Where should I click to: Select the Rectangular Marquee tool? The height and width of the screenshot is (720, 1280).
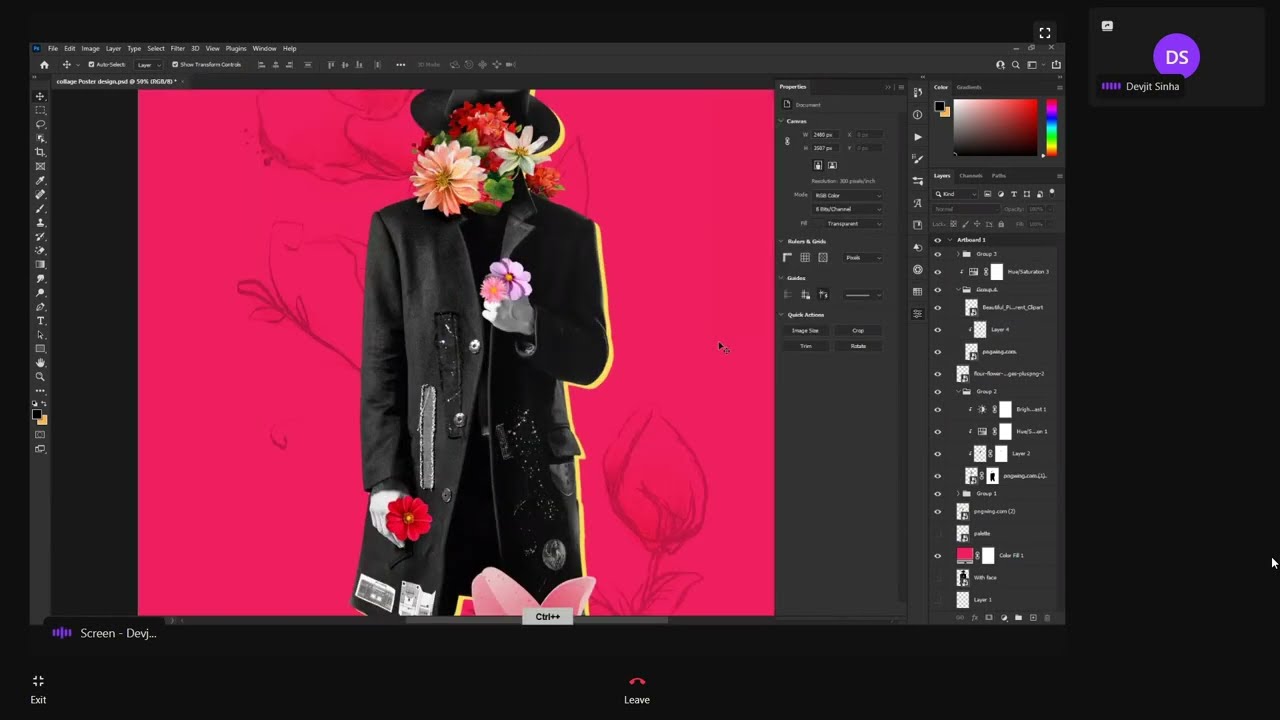(x=40, y=110)
